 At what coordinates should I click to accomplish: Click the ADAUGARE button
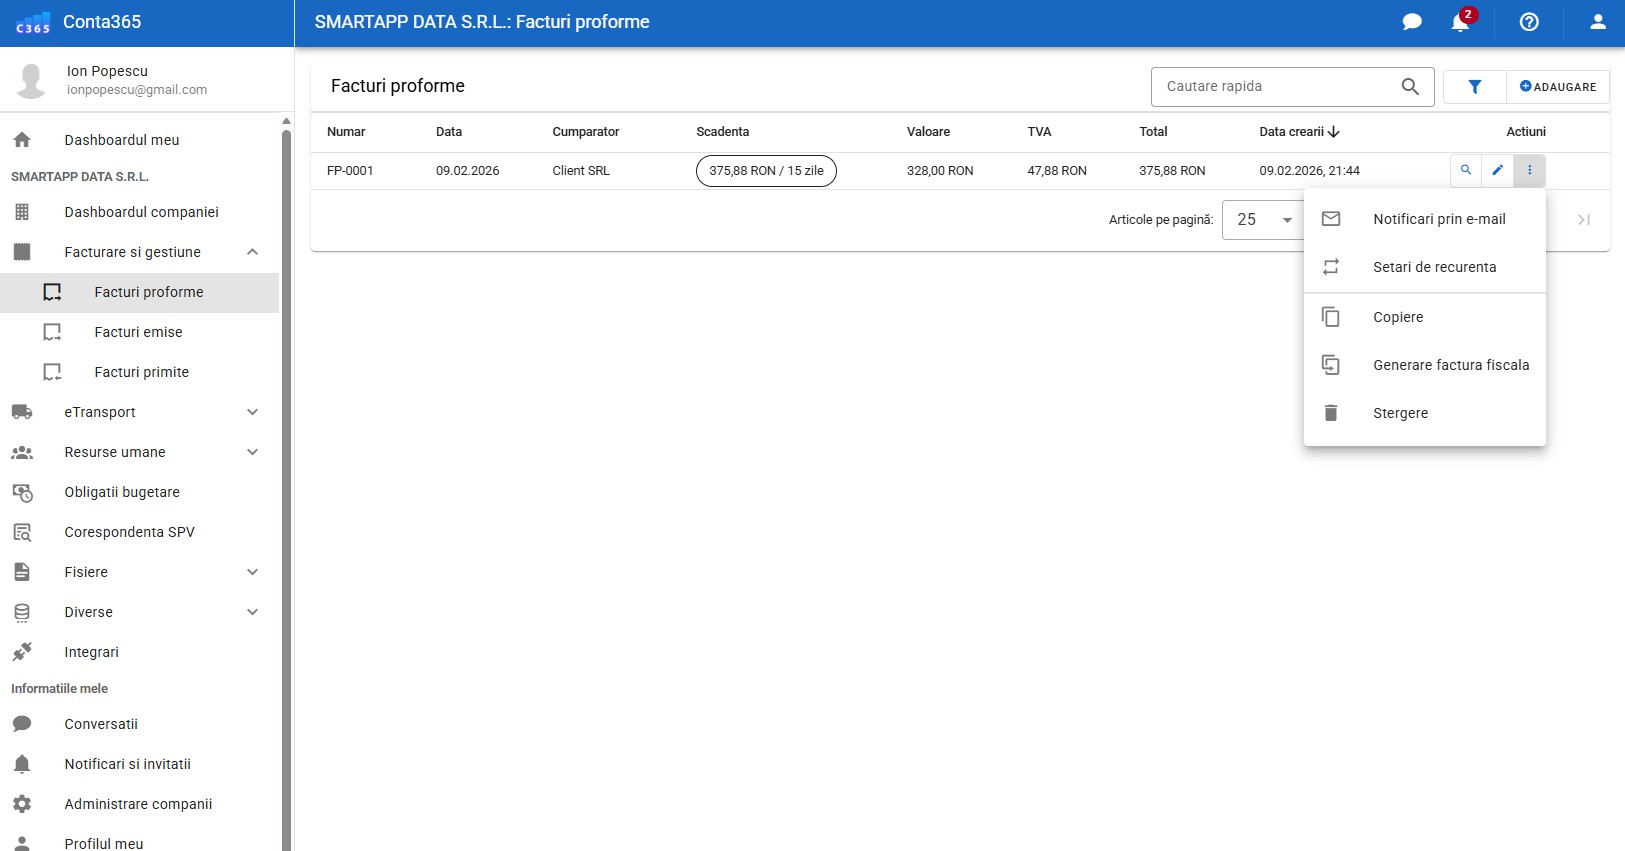pyautogui.click(x=1557, y=87)
